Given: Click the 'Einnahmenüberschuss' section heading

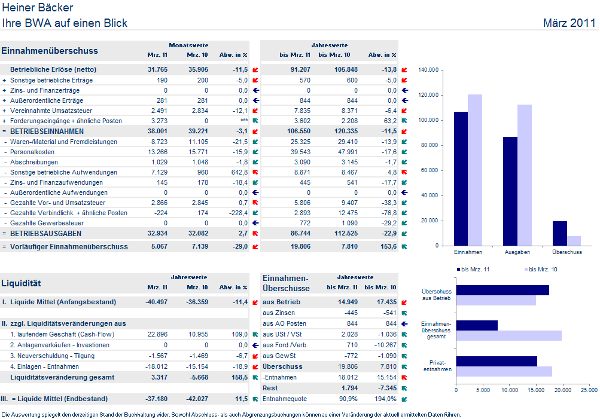Looking at the screenshot, I should [50, 51].
